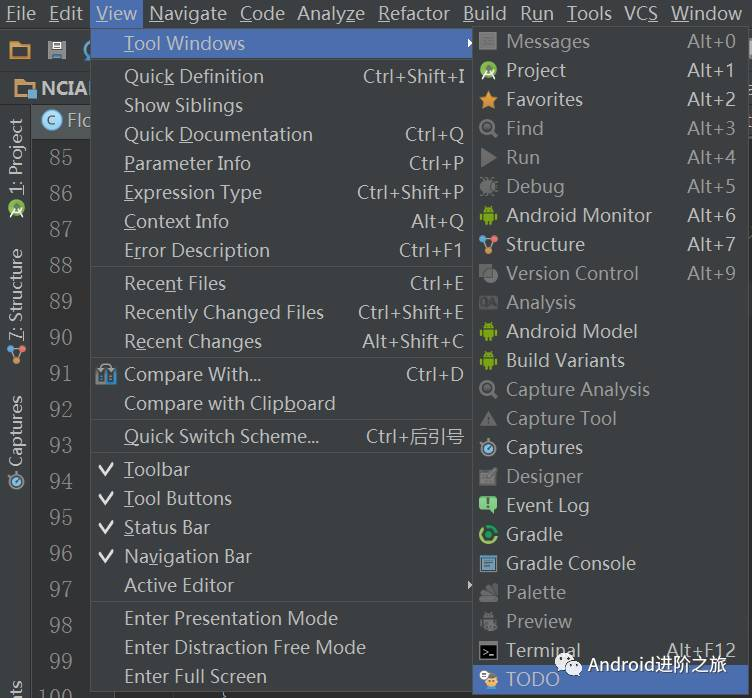Image resolution: width=752 pixels, height=698 pixels.
Task: Expand the Tool Windows submenu arrow
Action: point(469,43)
